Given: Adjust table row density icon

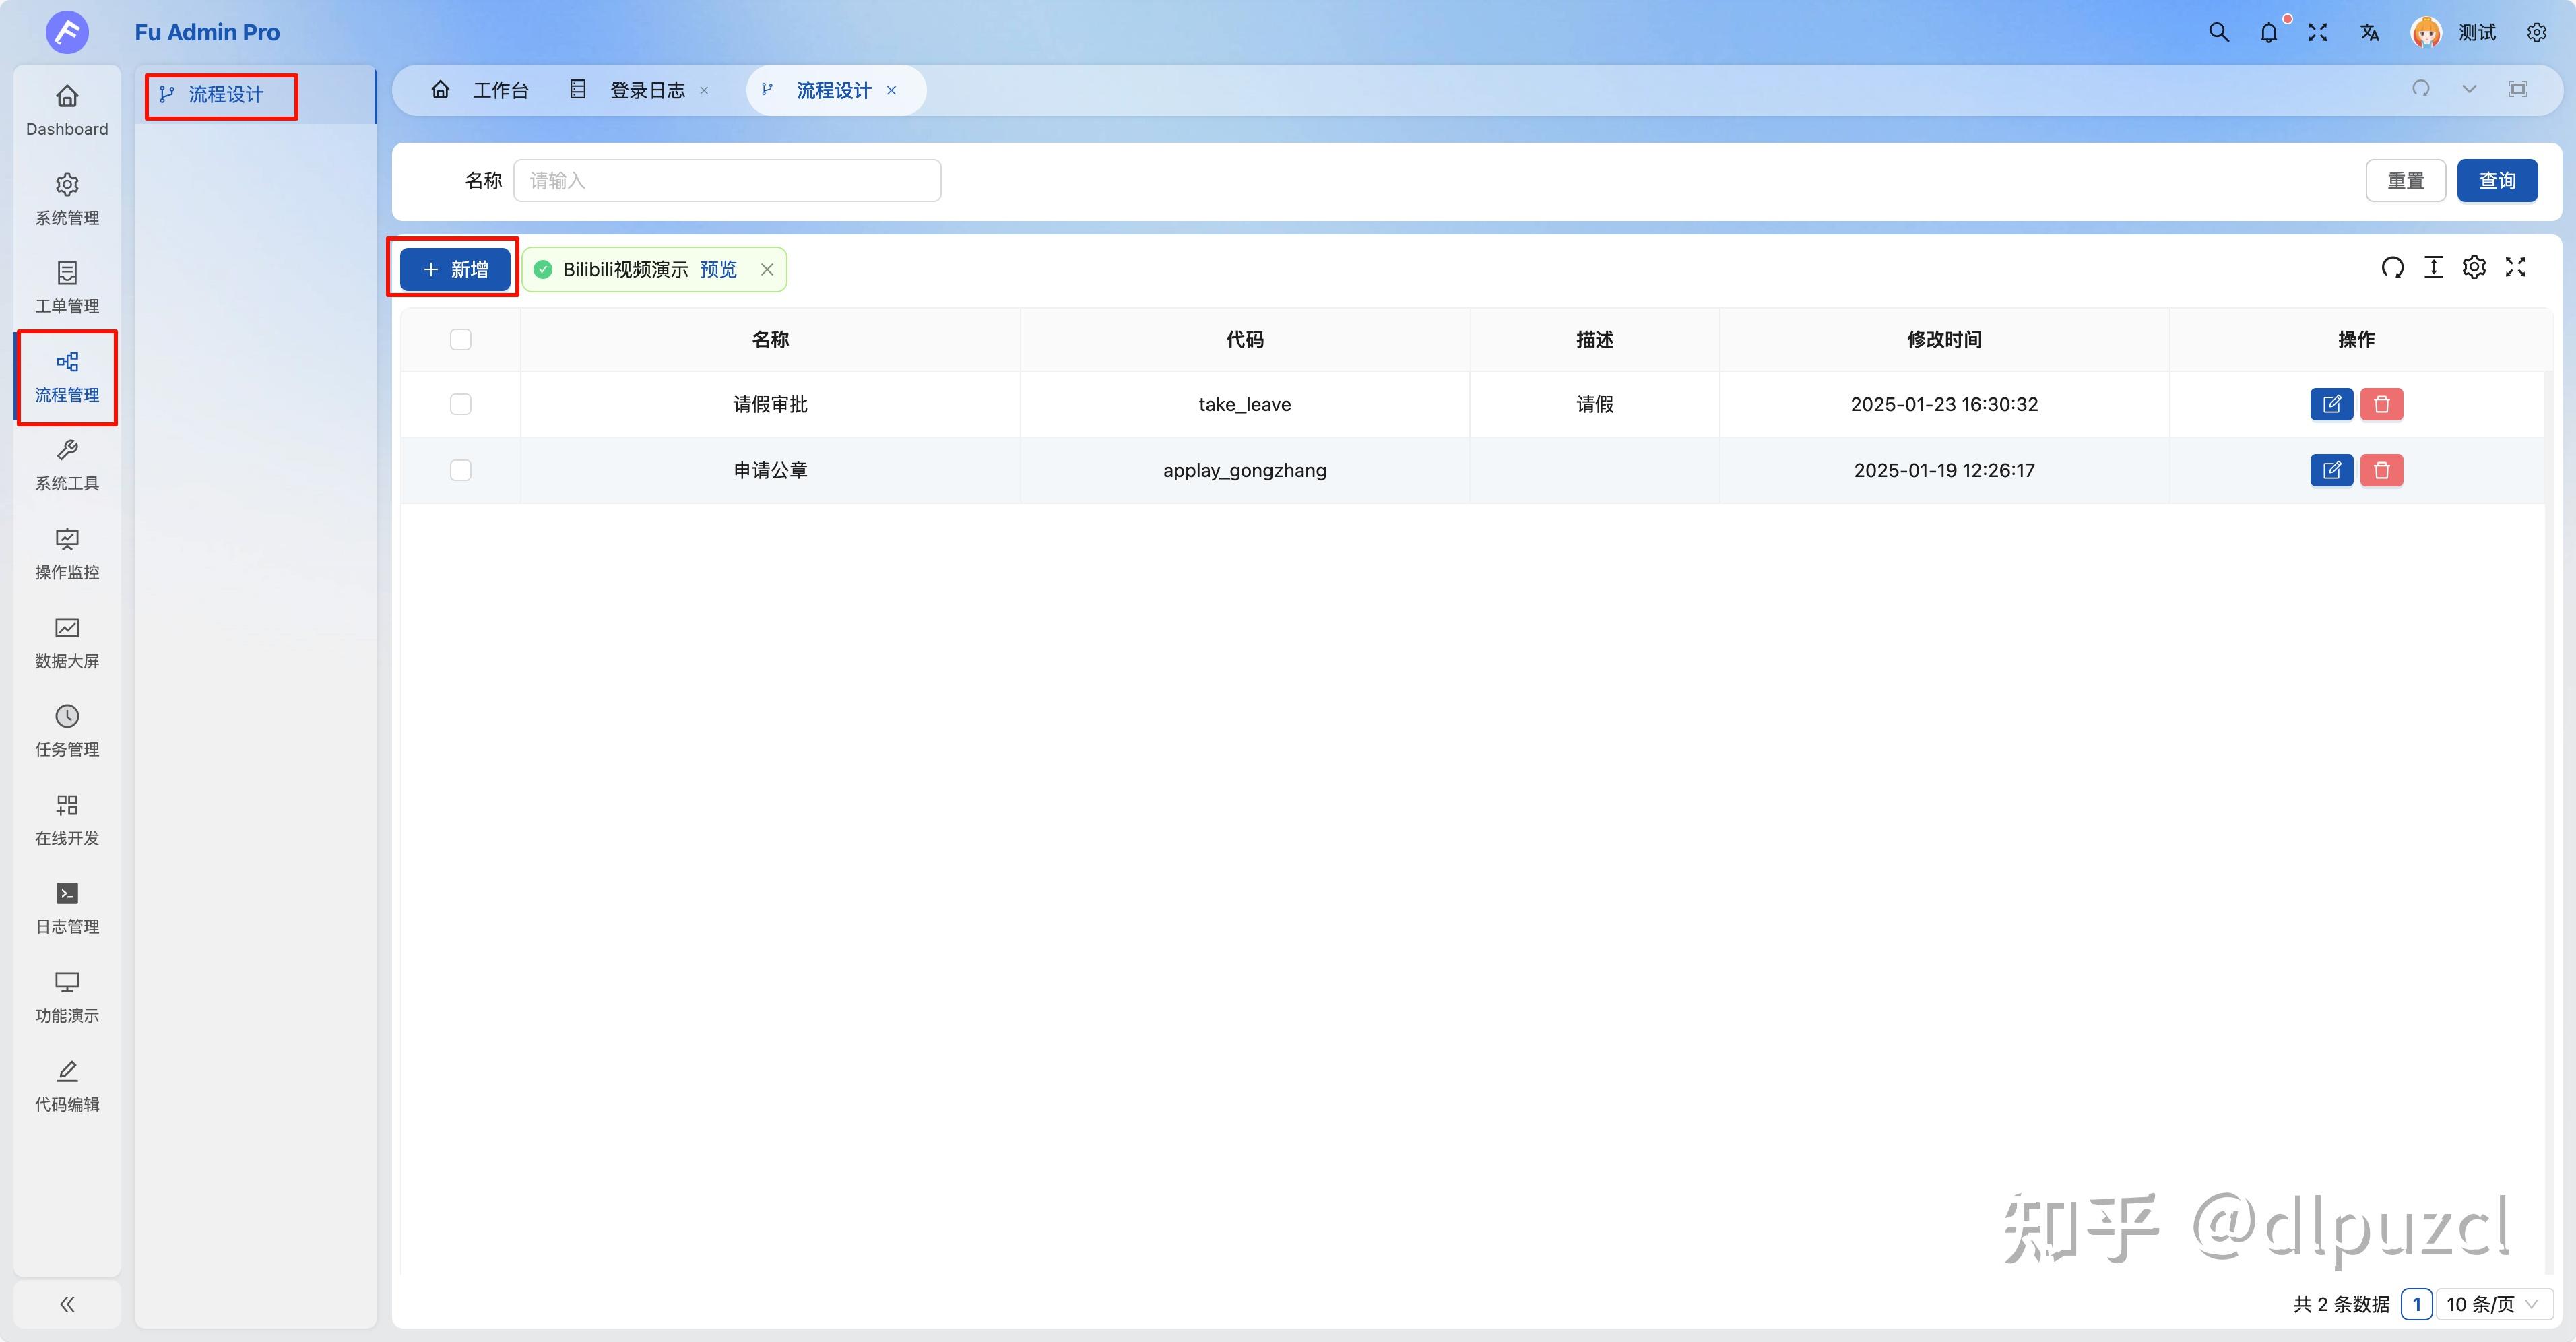Looking at the screenshot, I should [2434, 267].
